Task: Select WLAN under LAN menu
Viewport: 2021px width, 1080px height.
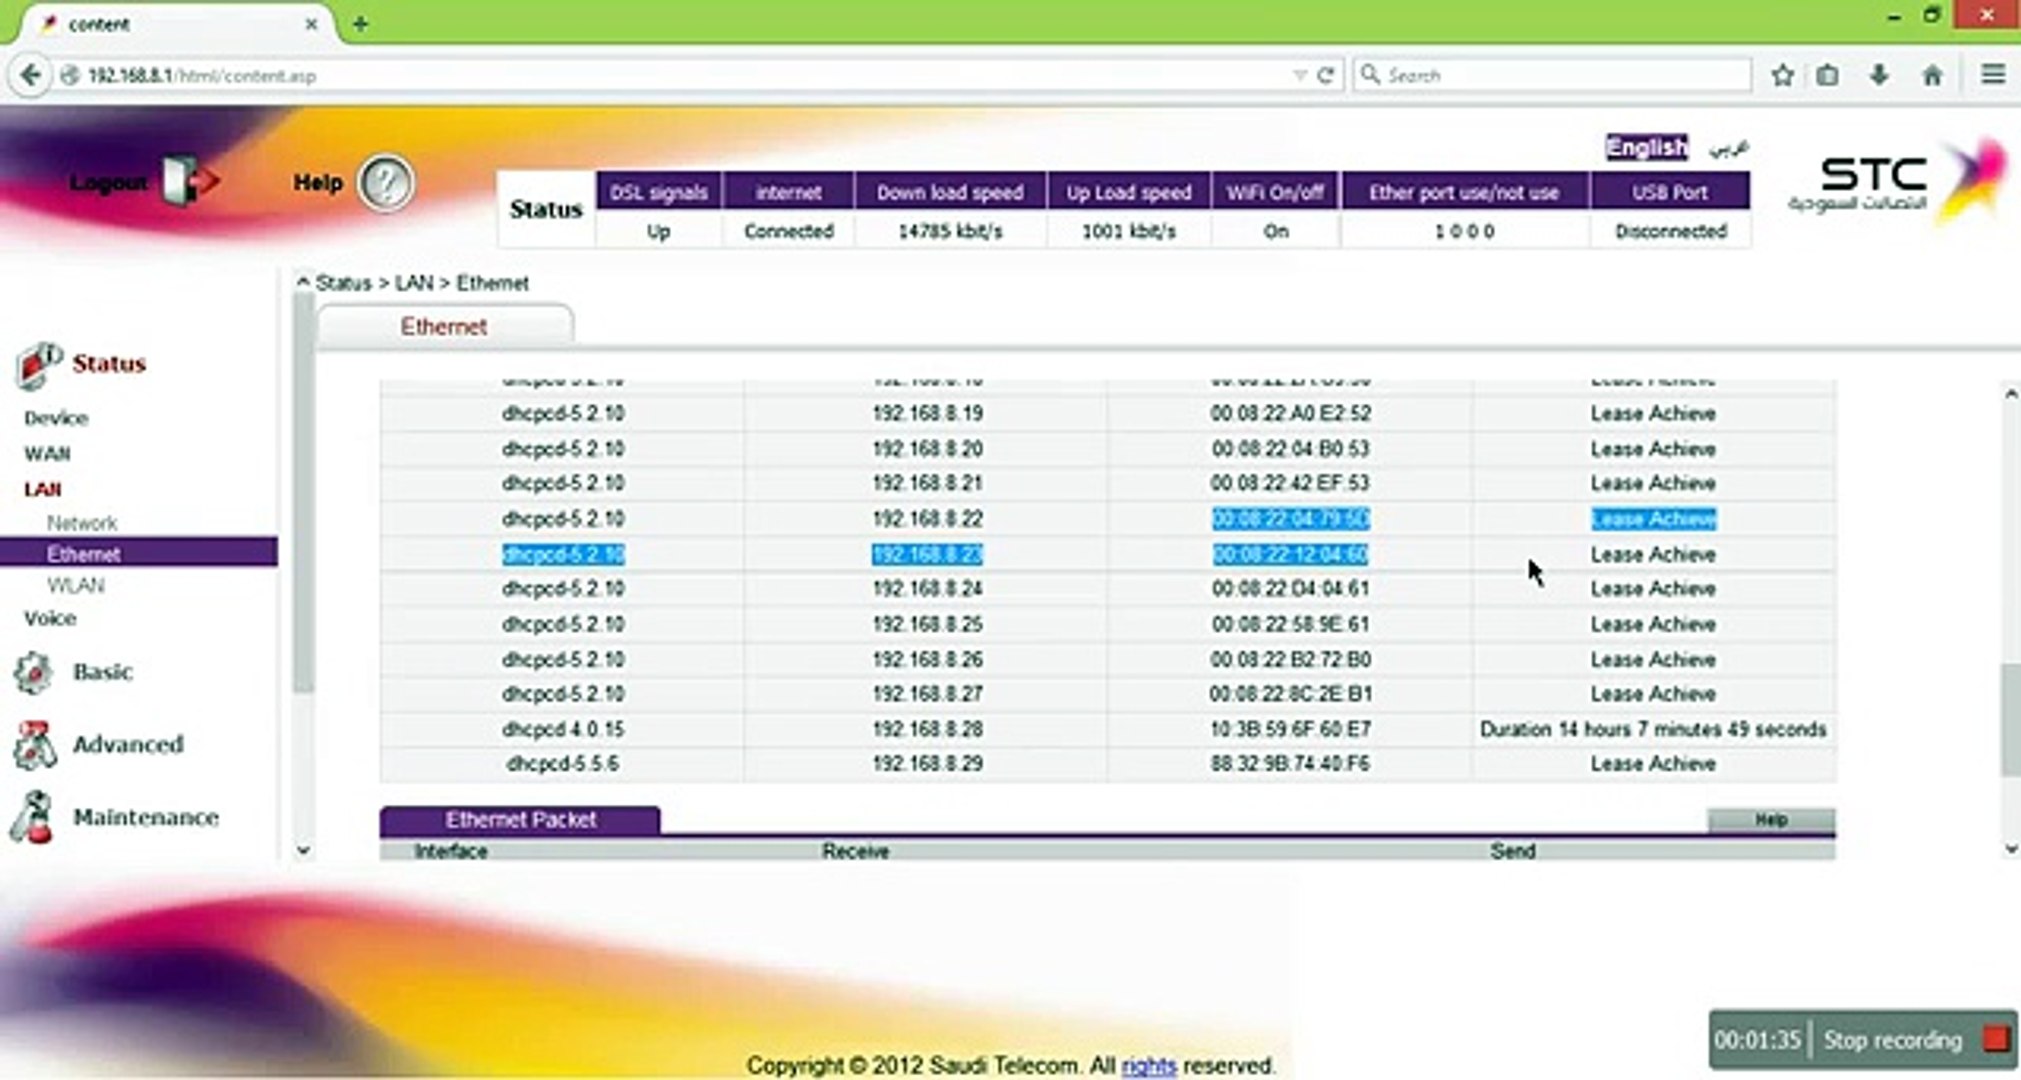Action: 76,585
